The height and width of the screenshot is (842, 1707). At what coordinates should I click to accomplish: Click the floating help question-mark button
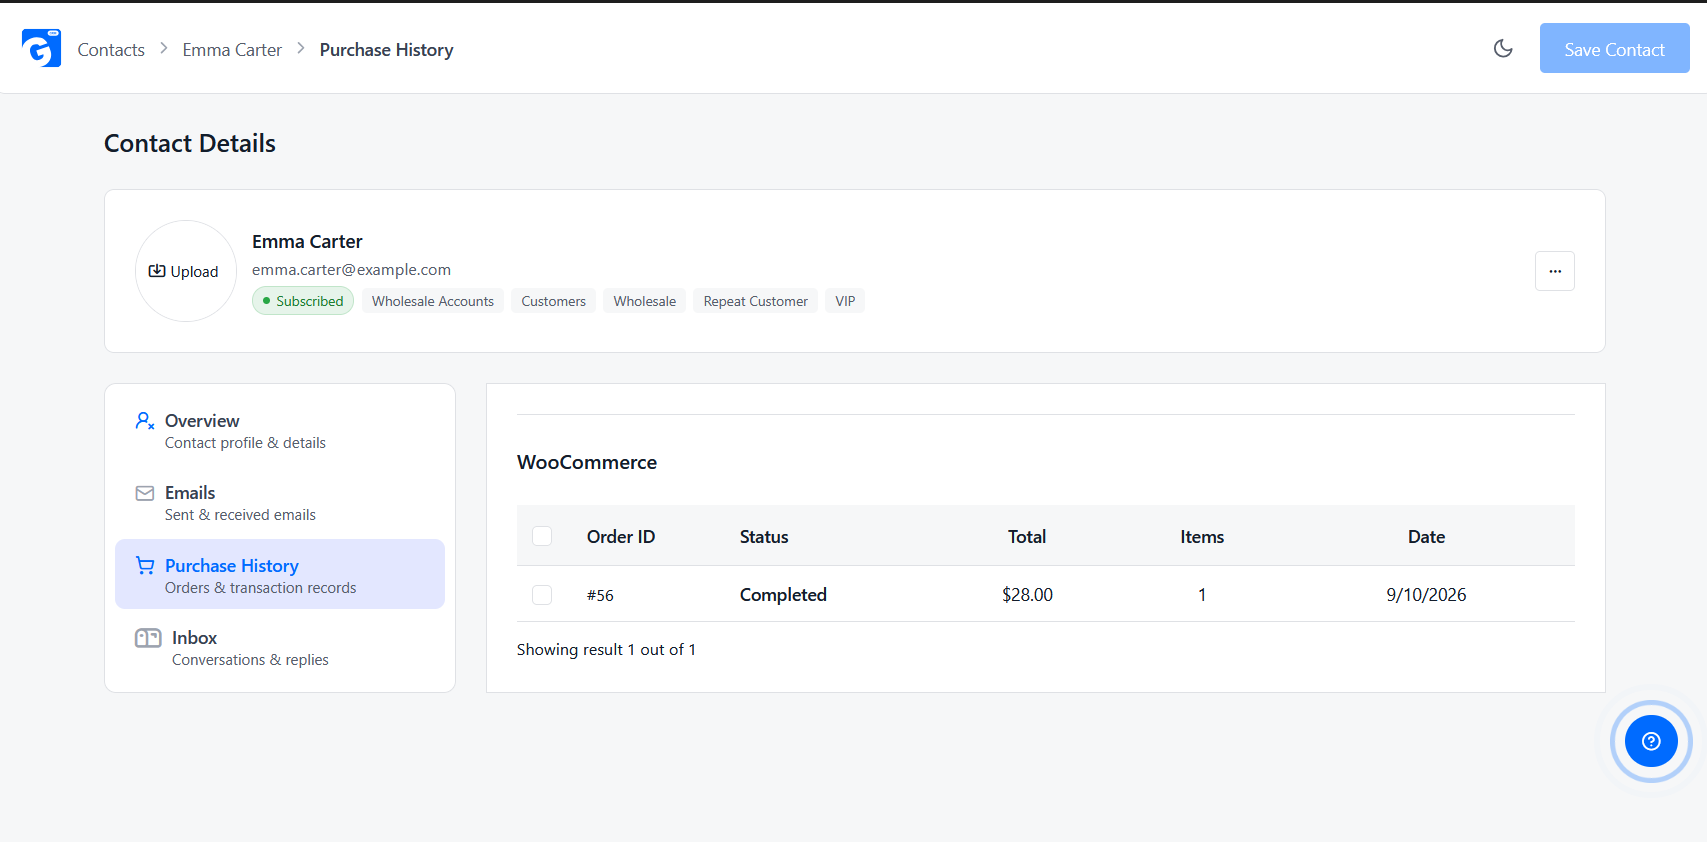click(x=1651, y=741)
